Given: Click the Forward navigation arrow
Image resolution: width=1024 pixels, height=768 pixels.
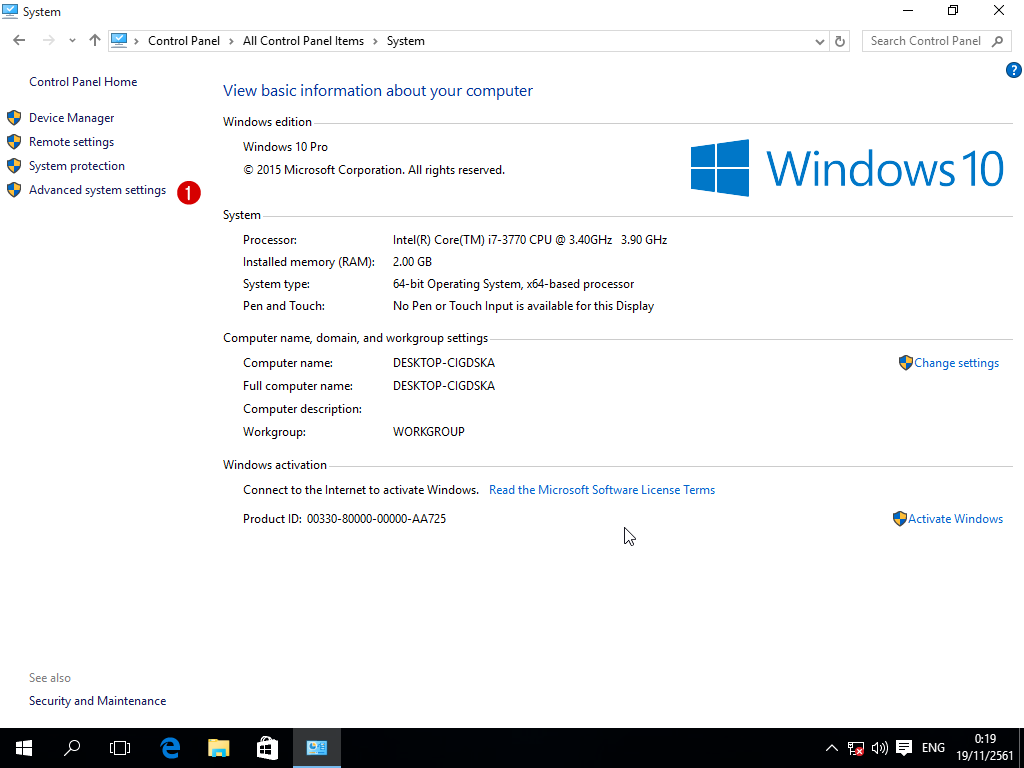Looking at the screenshot, I should (48, 40).
